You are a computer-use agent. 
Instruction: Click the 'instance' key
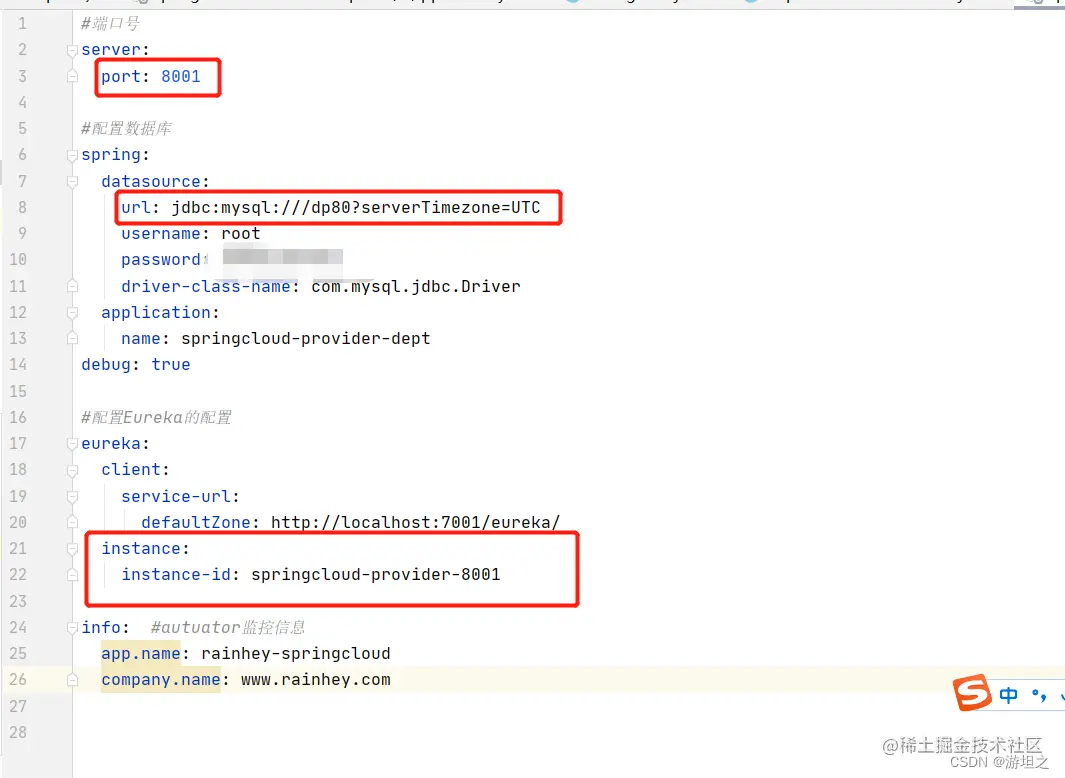tap(141, 549)
